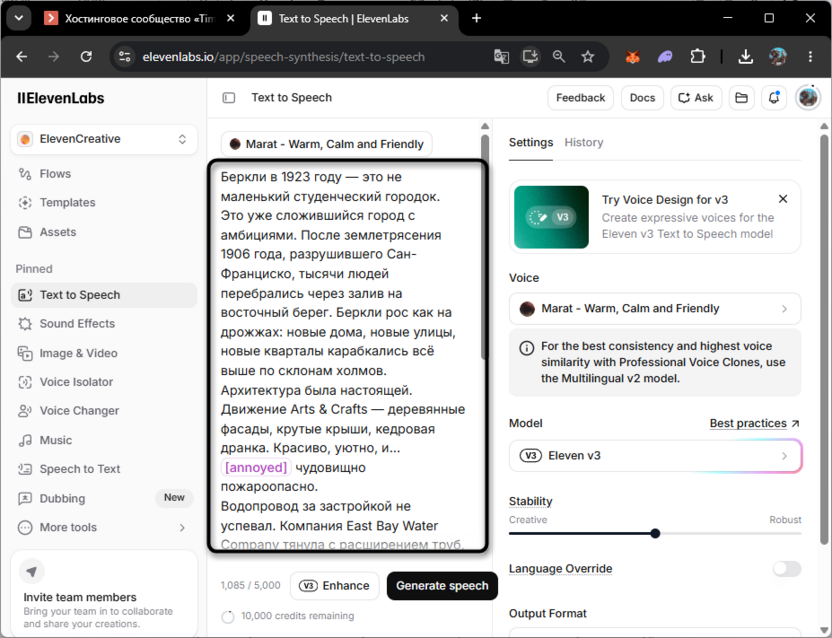
Task: Open the Extensions puzzle menu
Action: click(x=698, y=56)
